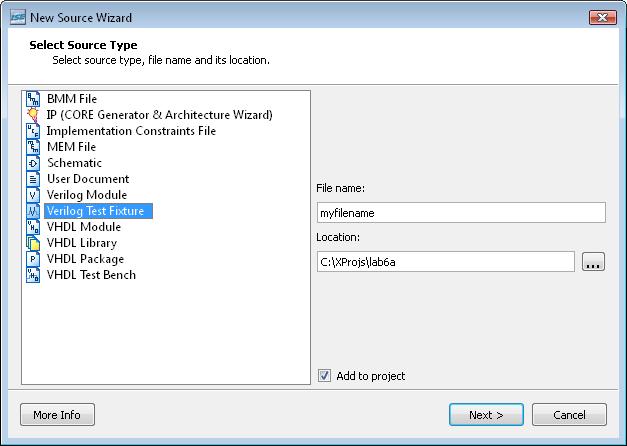The width and height of the screenshot is (627, 446).
Task: Select VHDL Module from the source list
Action: tap(83, 227)
